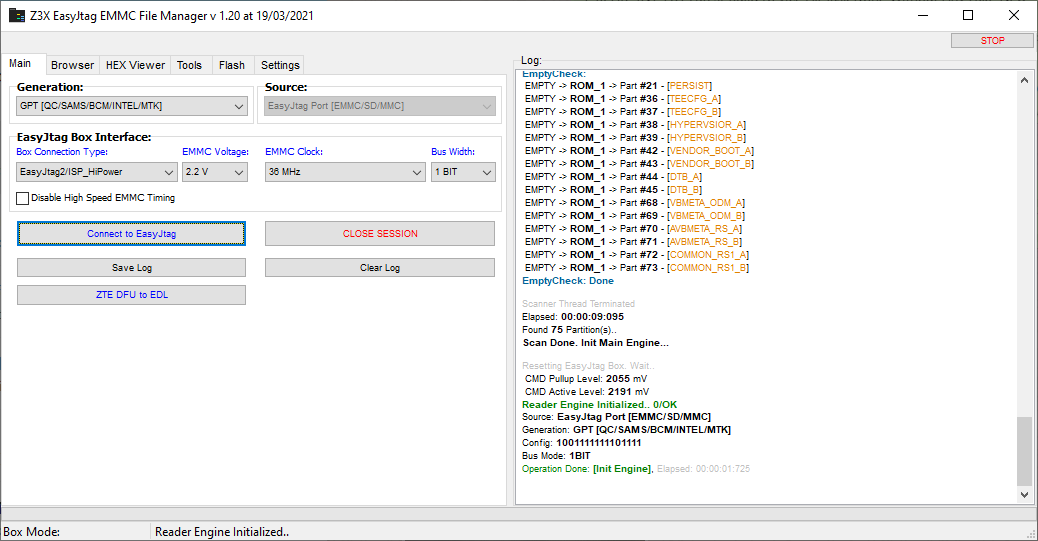This screenshot has height=541, width=1038.
Task: Click the 'Bus Mode: 1BIT' log line
Action: 556,456
